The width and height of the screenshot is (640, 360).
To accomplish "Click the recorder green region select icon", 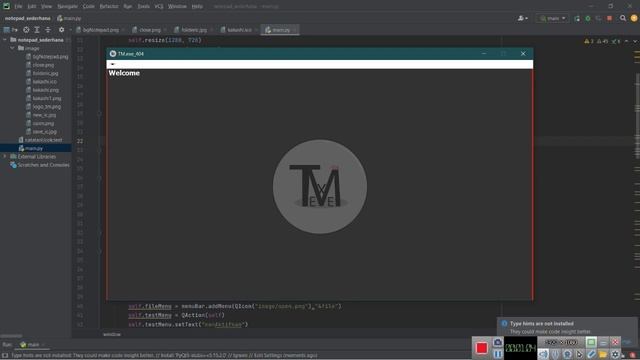I will [x=591, y=342].
